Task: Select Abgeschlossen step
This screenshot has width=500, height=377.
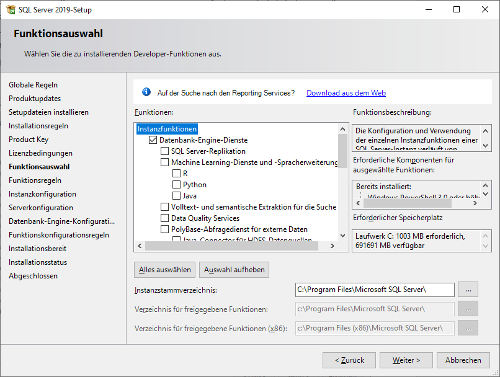Action: [33, 276]
